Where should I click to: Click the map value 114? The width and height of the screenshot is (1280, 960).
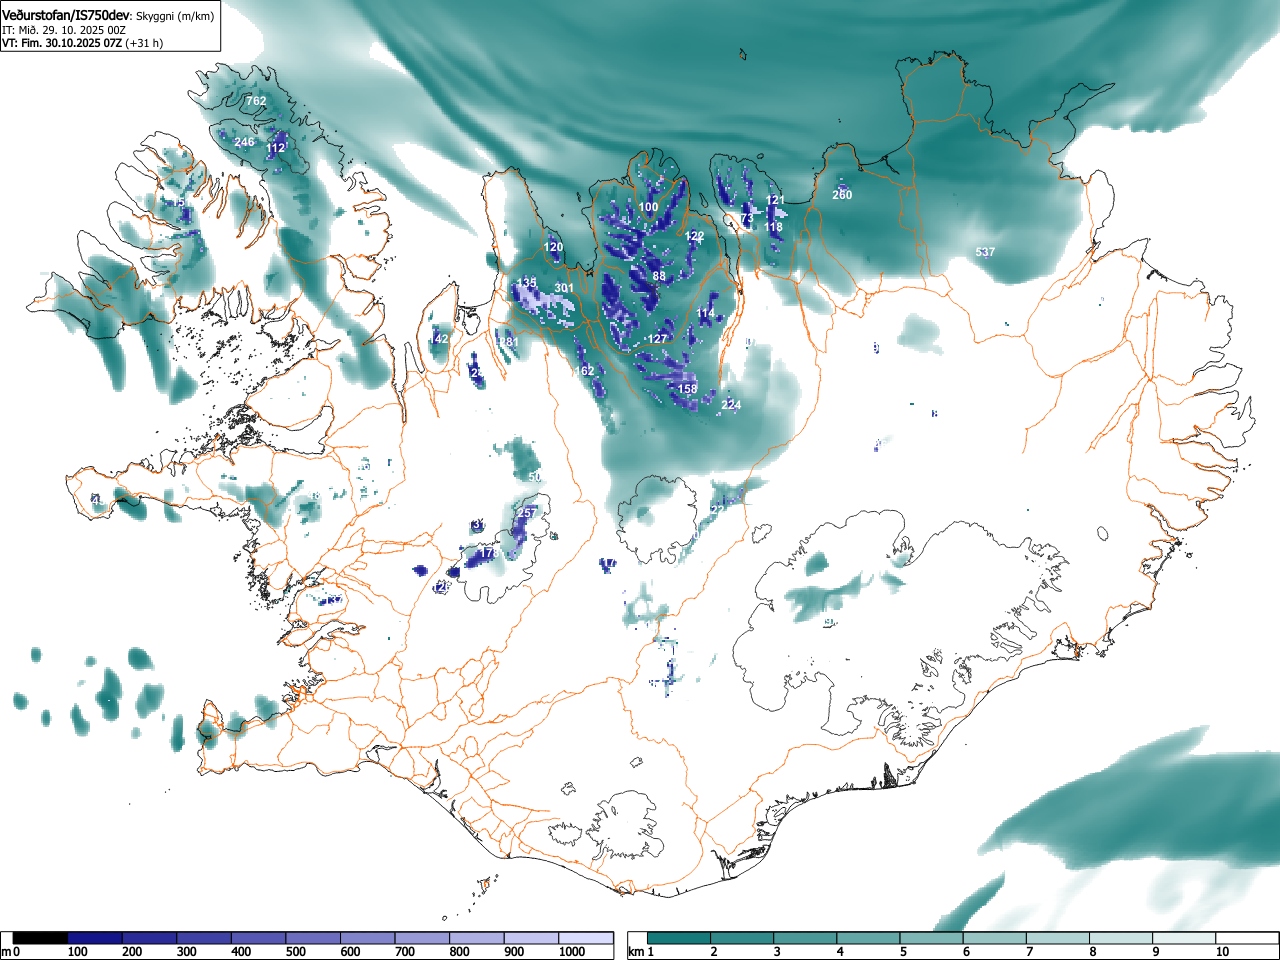coord(706,313)
